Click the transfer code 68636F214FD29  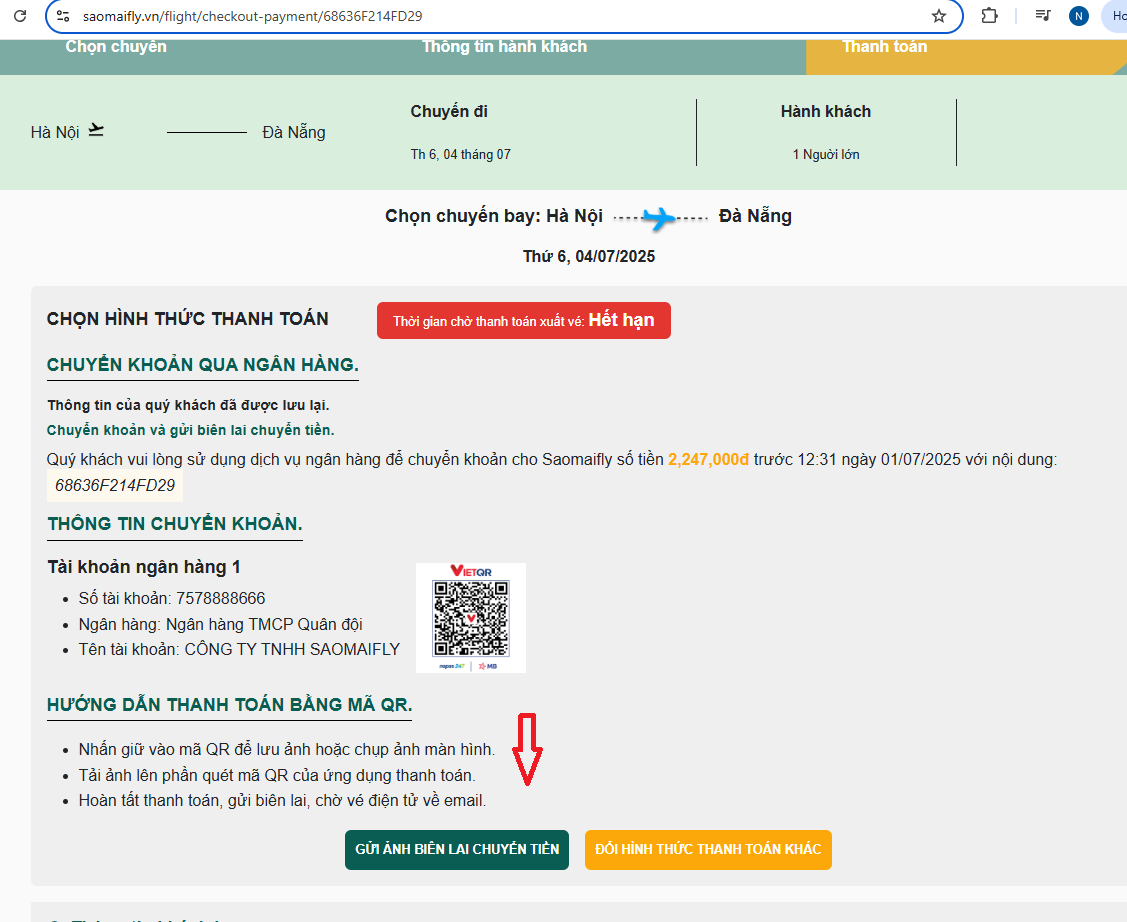115,486
